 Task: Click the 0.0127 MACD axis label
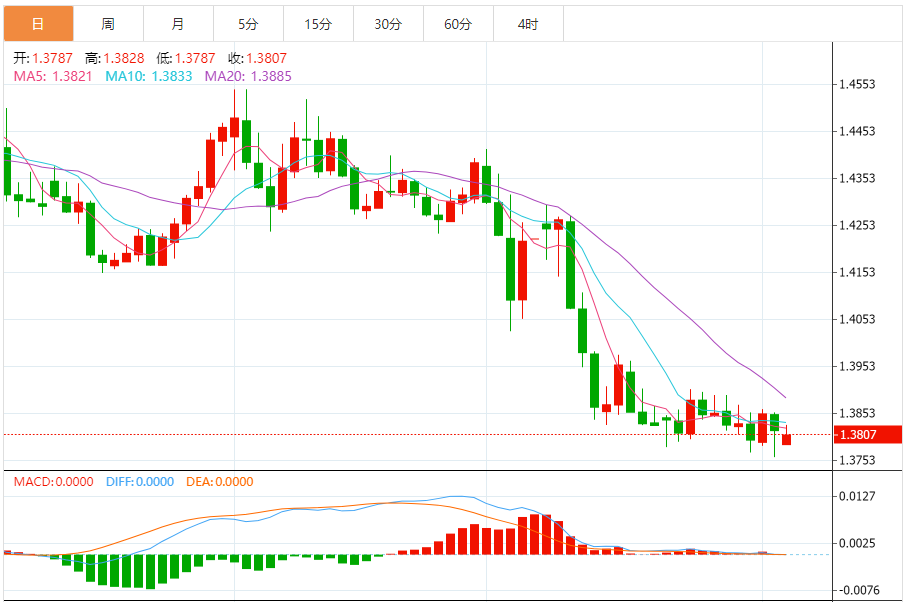coord(858,496)
